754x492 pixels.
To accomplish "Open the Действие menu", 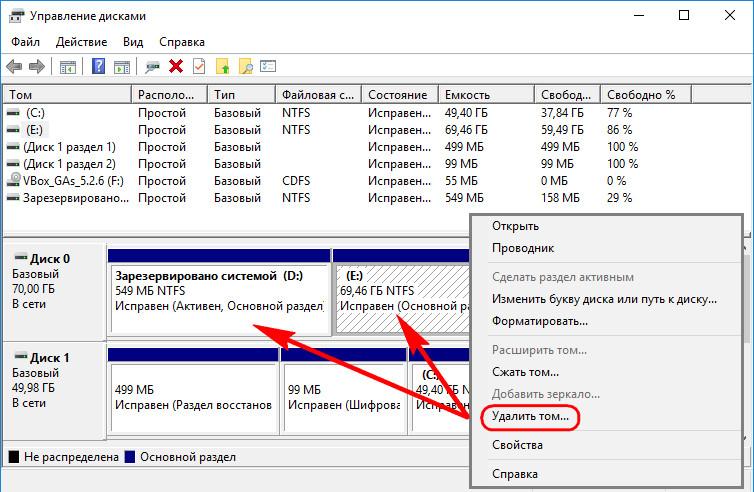I will [x=81, y=42].
